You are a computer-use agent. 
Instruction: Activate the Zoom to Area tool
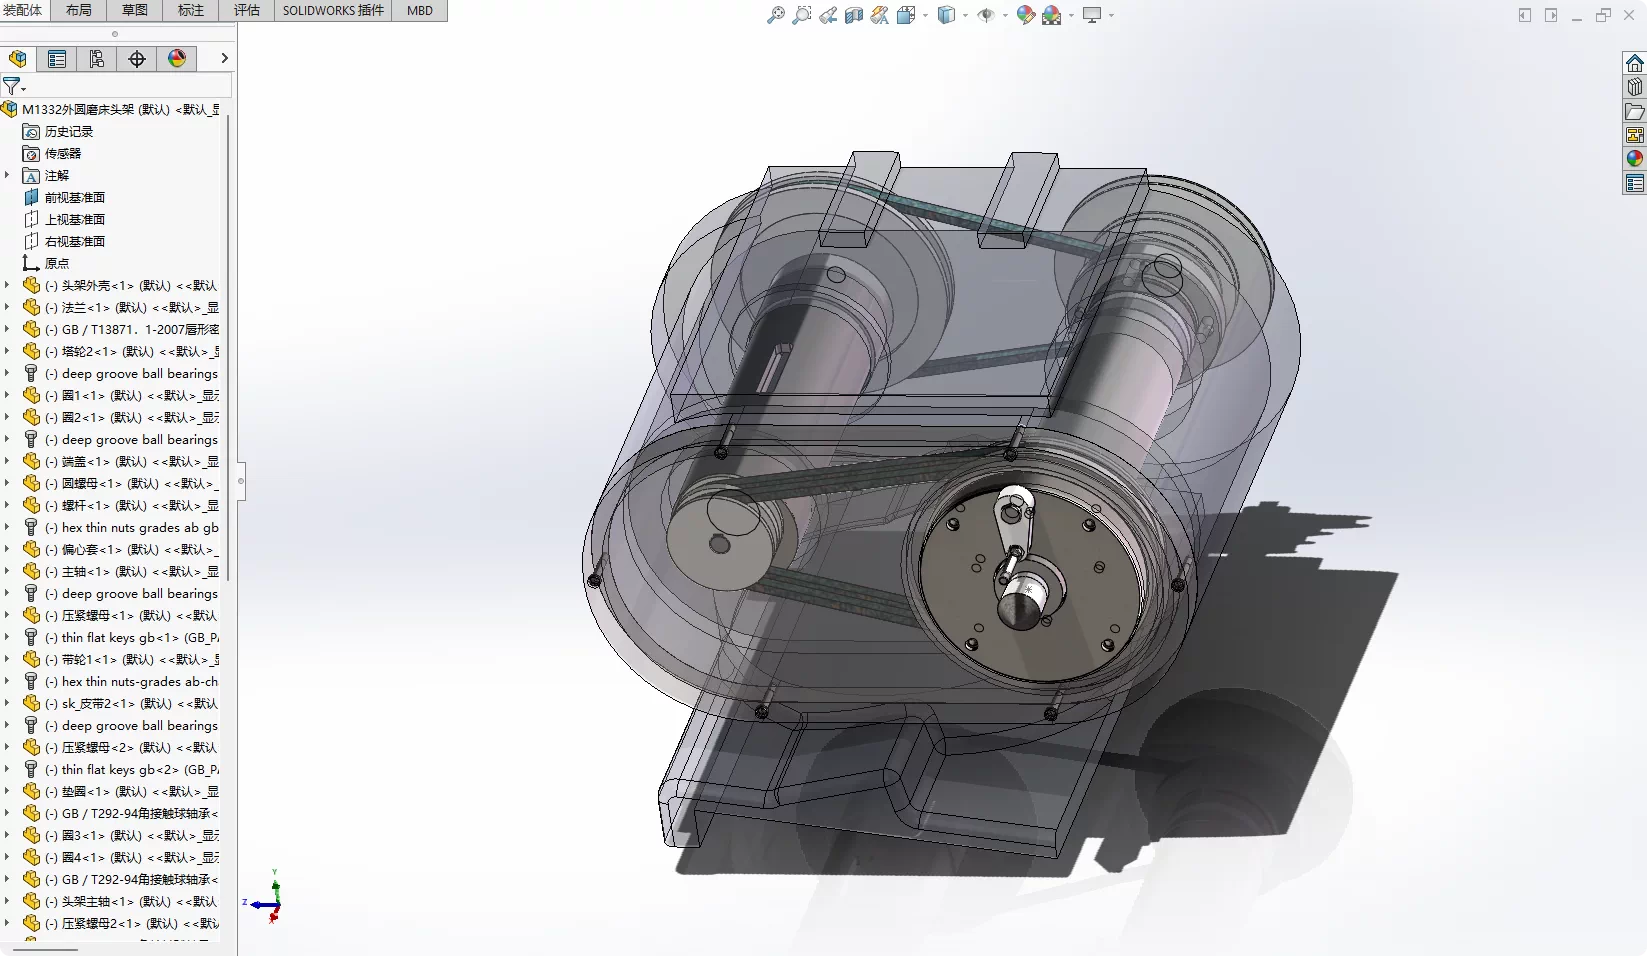pos(801,15)
